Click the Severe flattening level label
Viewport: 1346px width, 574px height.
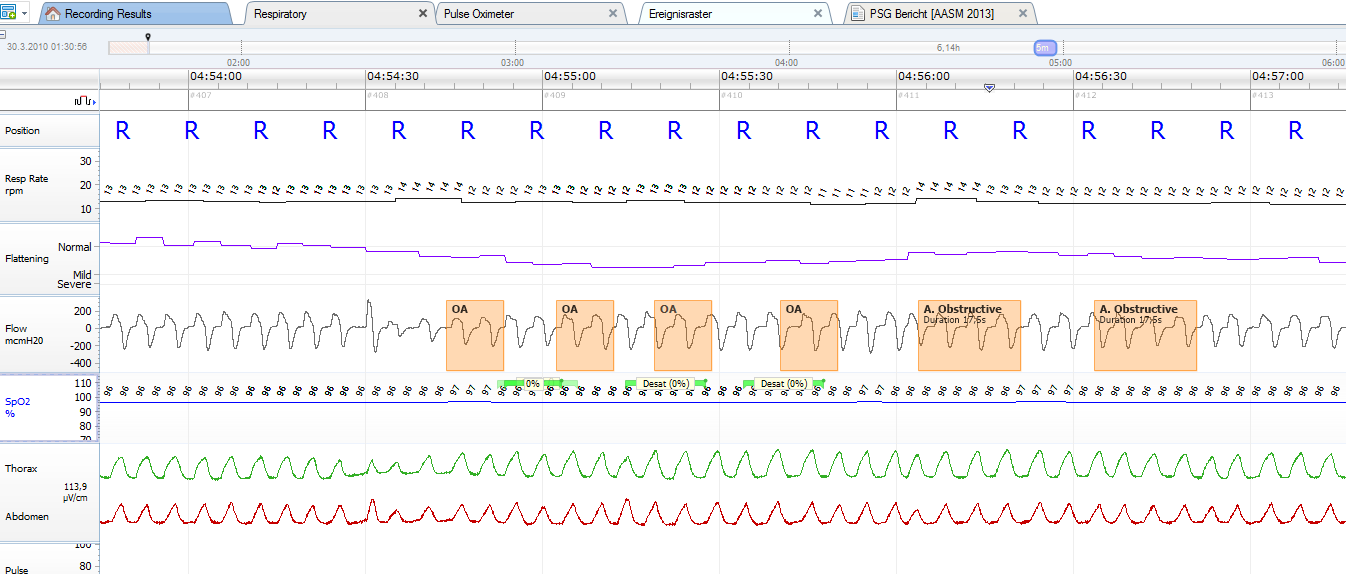point(74,285)
